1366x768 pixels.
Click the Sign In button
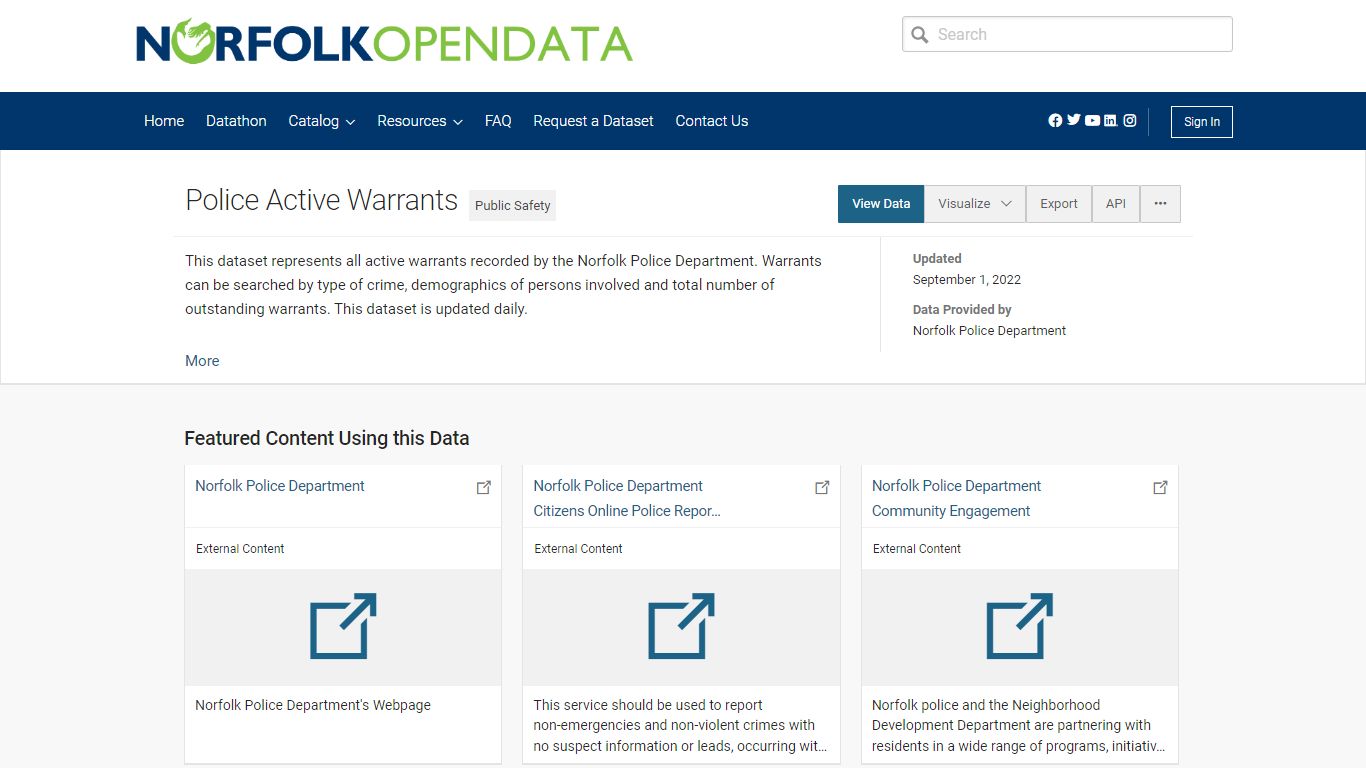1202,122
